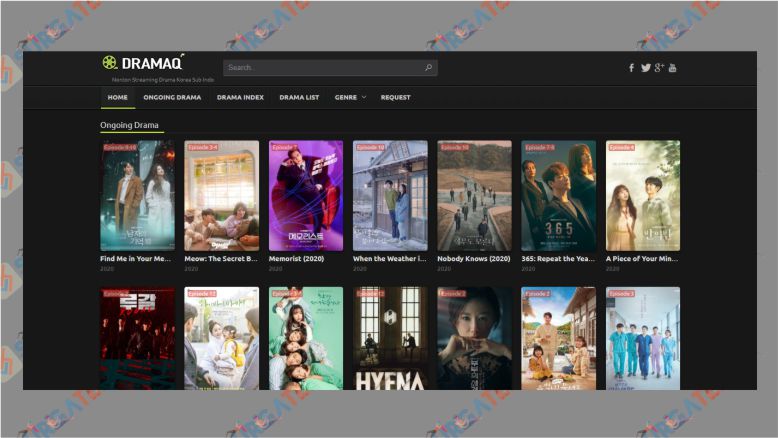Open the Ongoing Drama section heading
Viewport: 778px width, 438px height.
(129, 125)
